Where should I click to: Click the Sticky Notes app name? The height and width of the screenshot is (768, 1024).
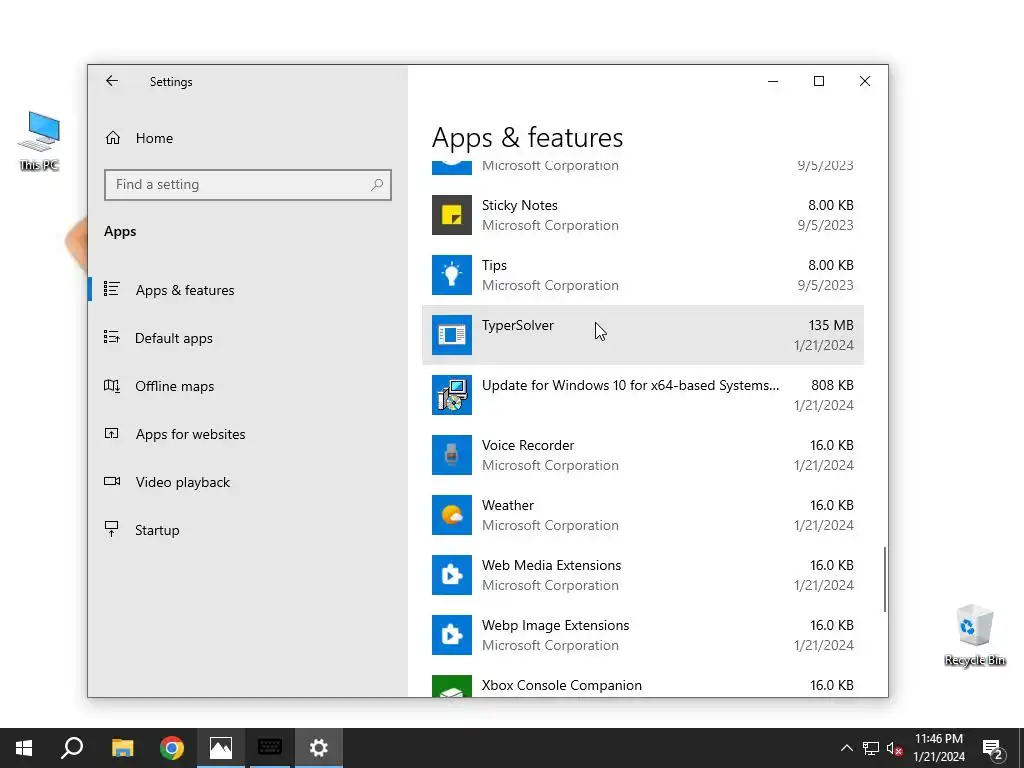pos(520,205)
